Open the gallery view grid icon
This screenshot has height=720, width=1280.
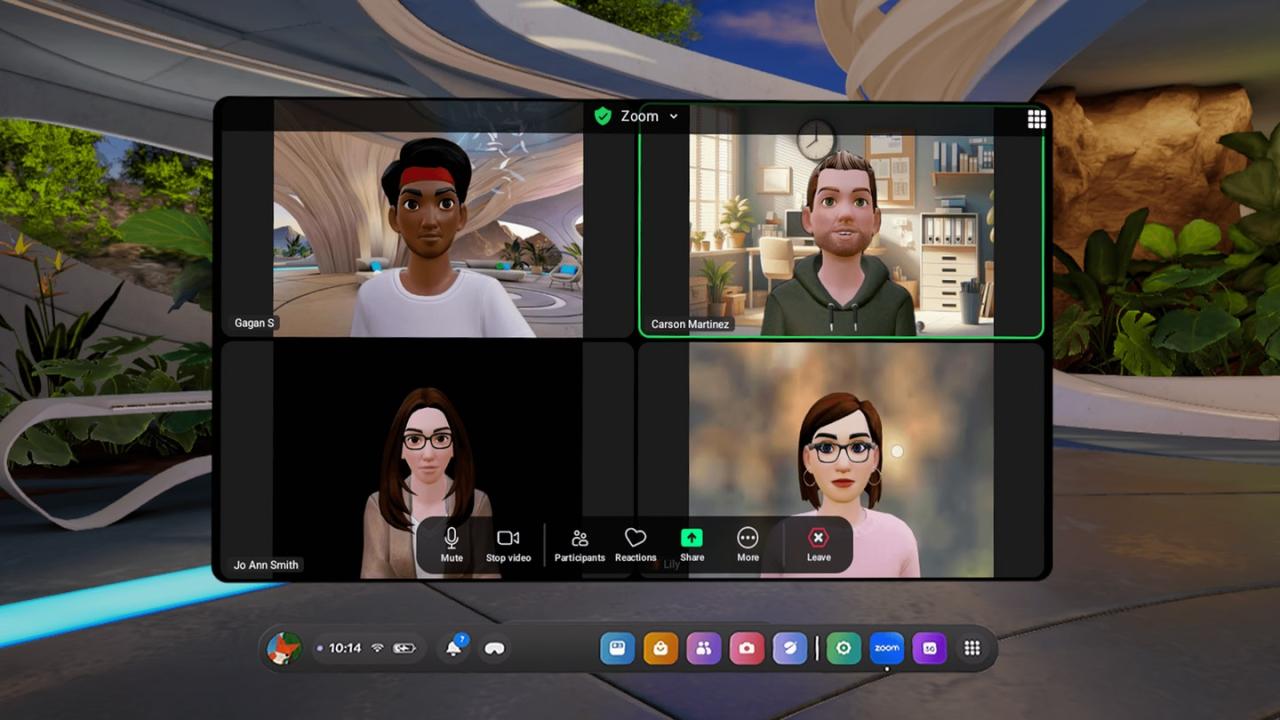(1036, 119)
